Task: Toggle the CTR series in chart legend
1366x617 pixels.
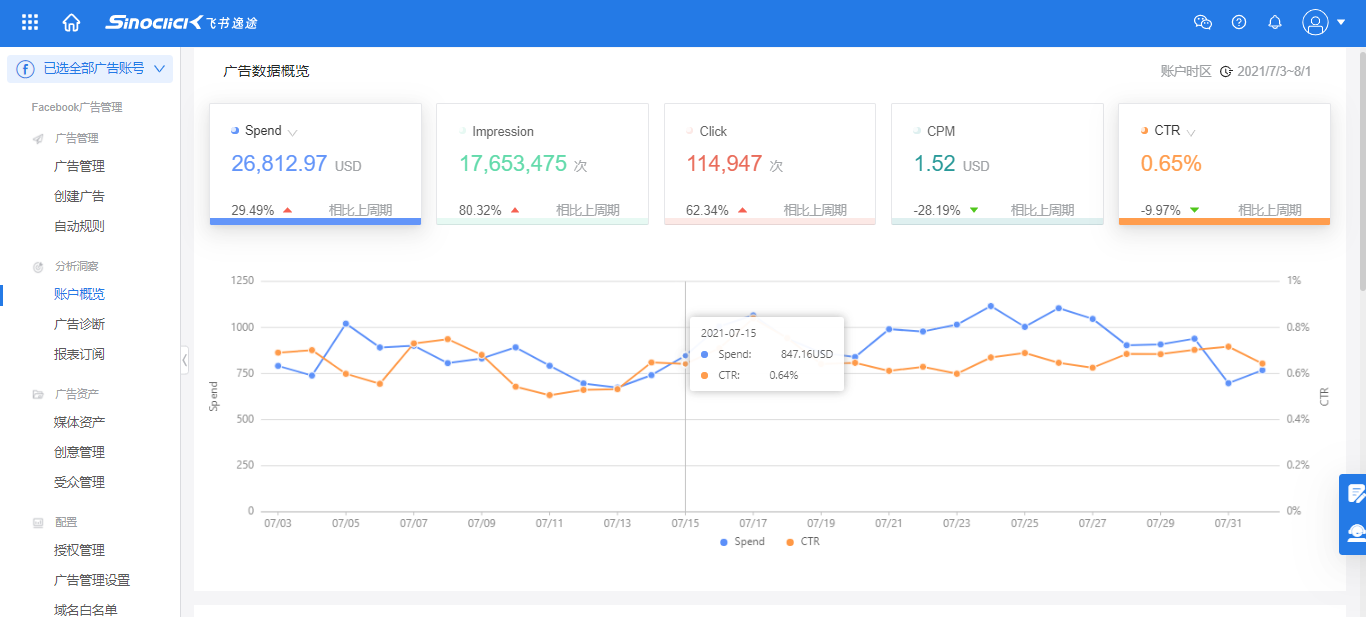Action: click(x=802, y=542)
